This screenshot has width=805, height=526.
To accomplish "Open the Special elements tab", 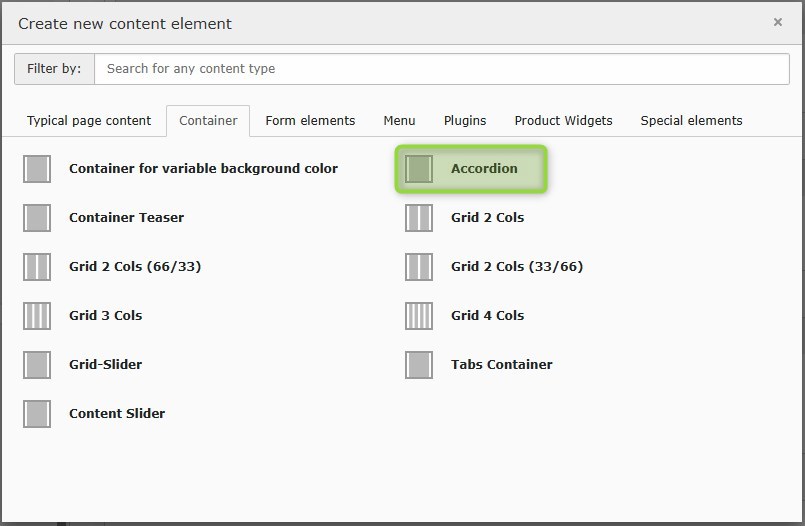I will [x=691, y=121].
